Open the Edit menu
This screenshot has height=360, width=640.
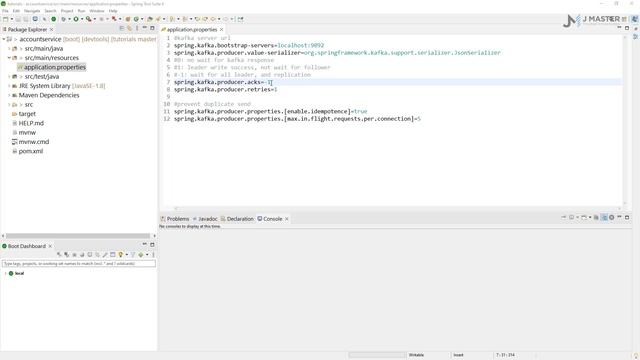point(16,11)
